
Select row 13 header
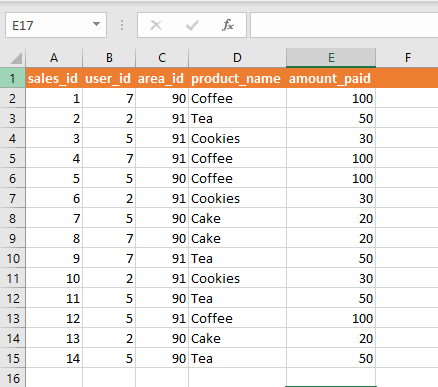click(13, 318)
